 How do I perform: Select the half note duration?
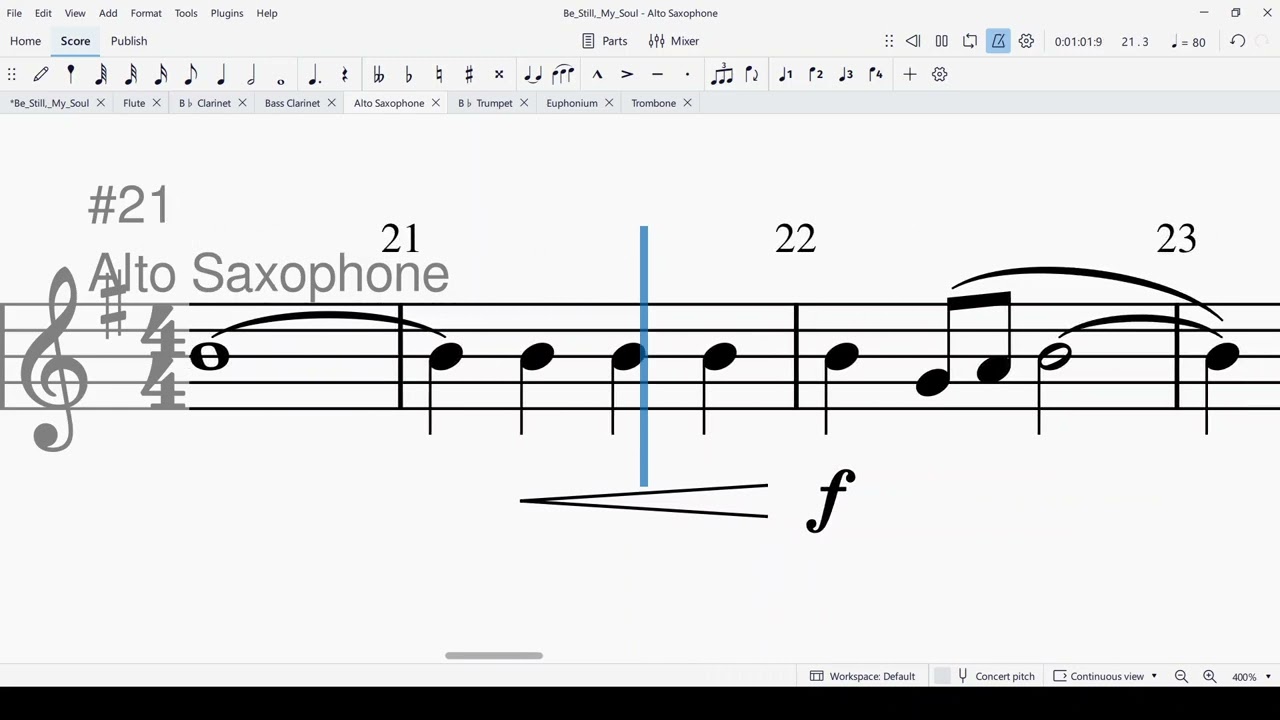[x=251, y=74]
